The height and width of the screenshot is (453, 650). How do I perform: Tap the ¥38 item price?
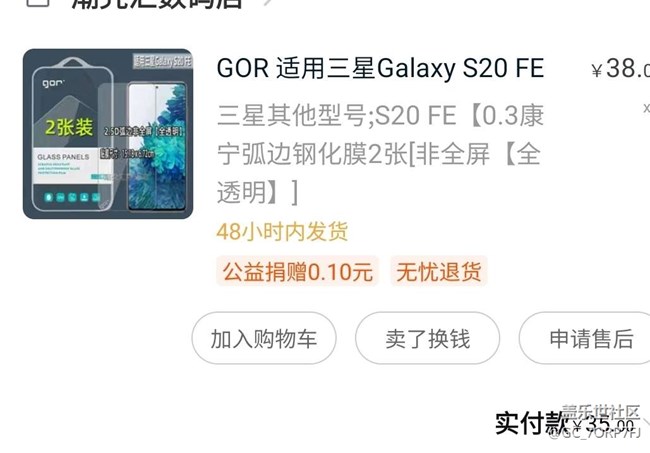coord(621,68)
